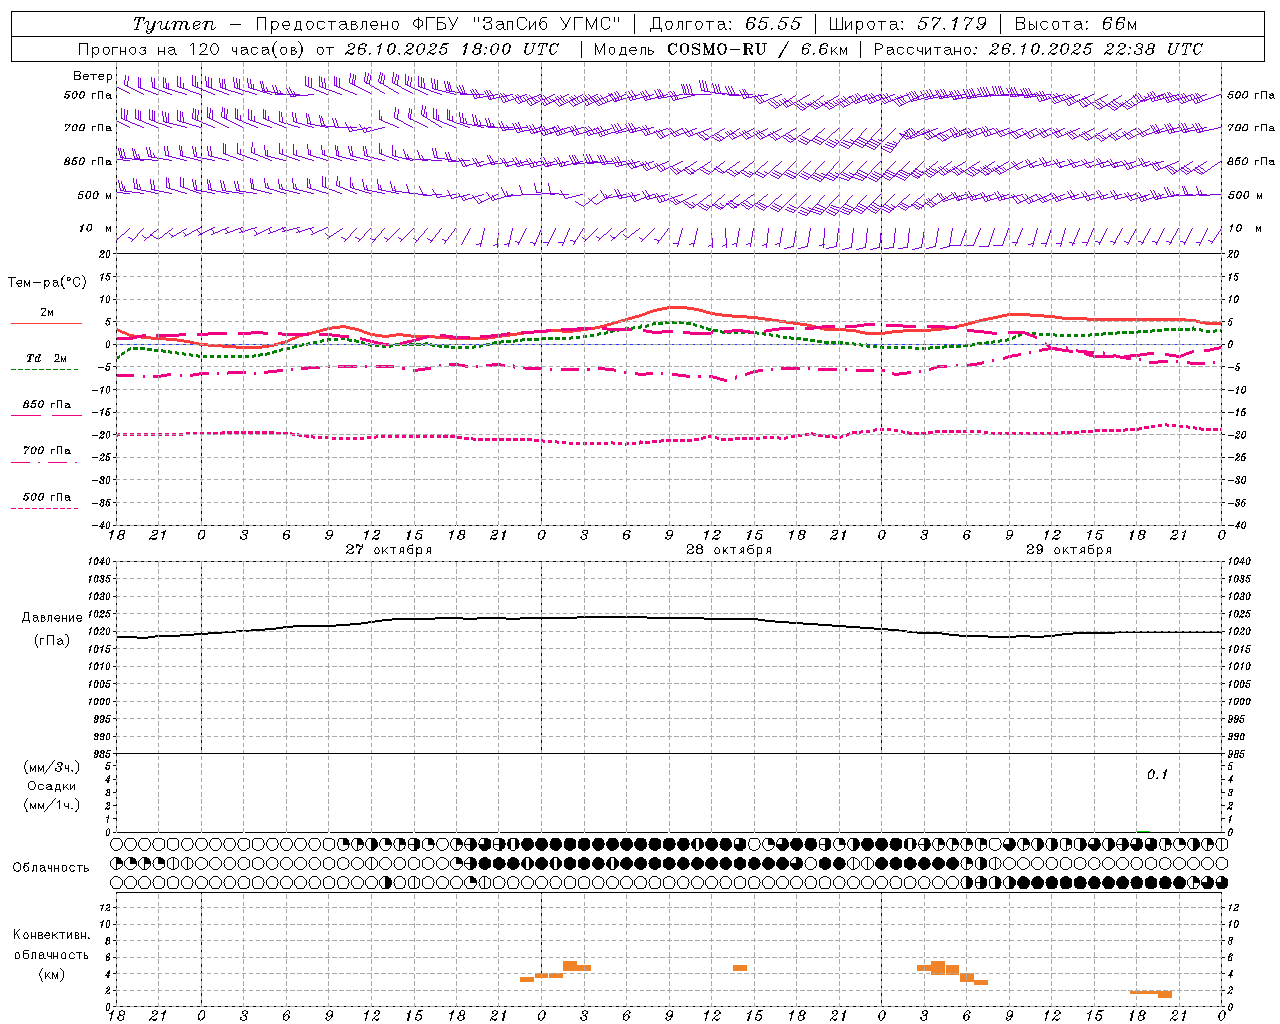Click the orange convective bar at 28 октября 14h

coord(740,968)
